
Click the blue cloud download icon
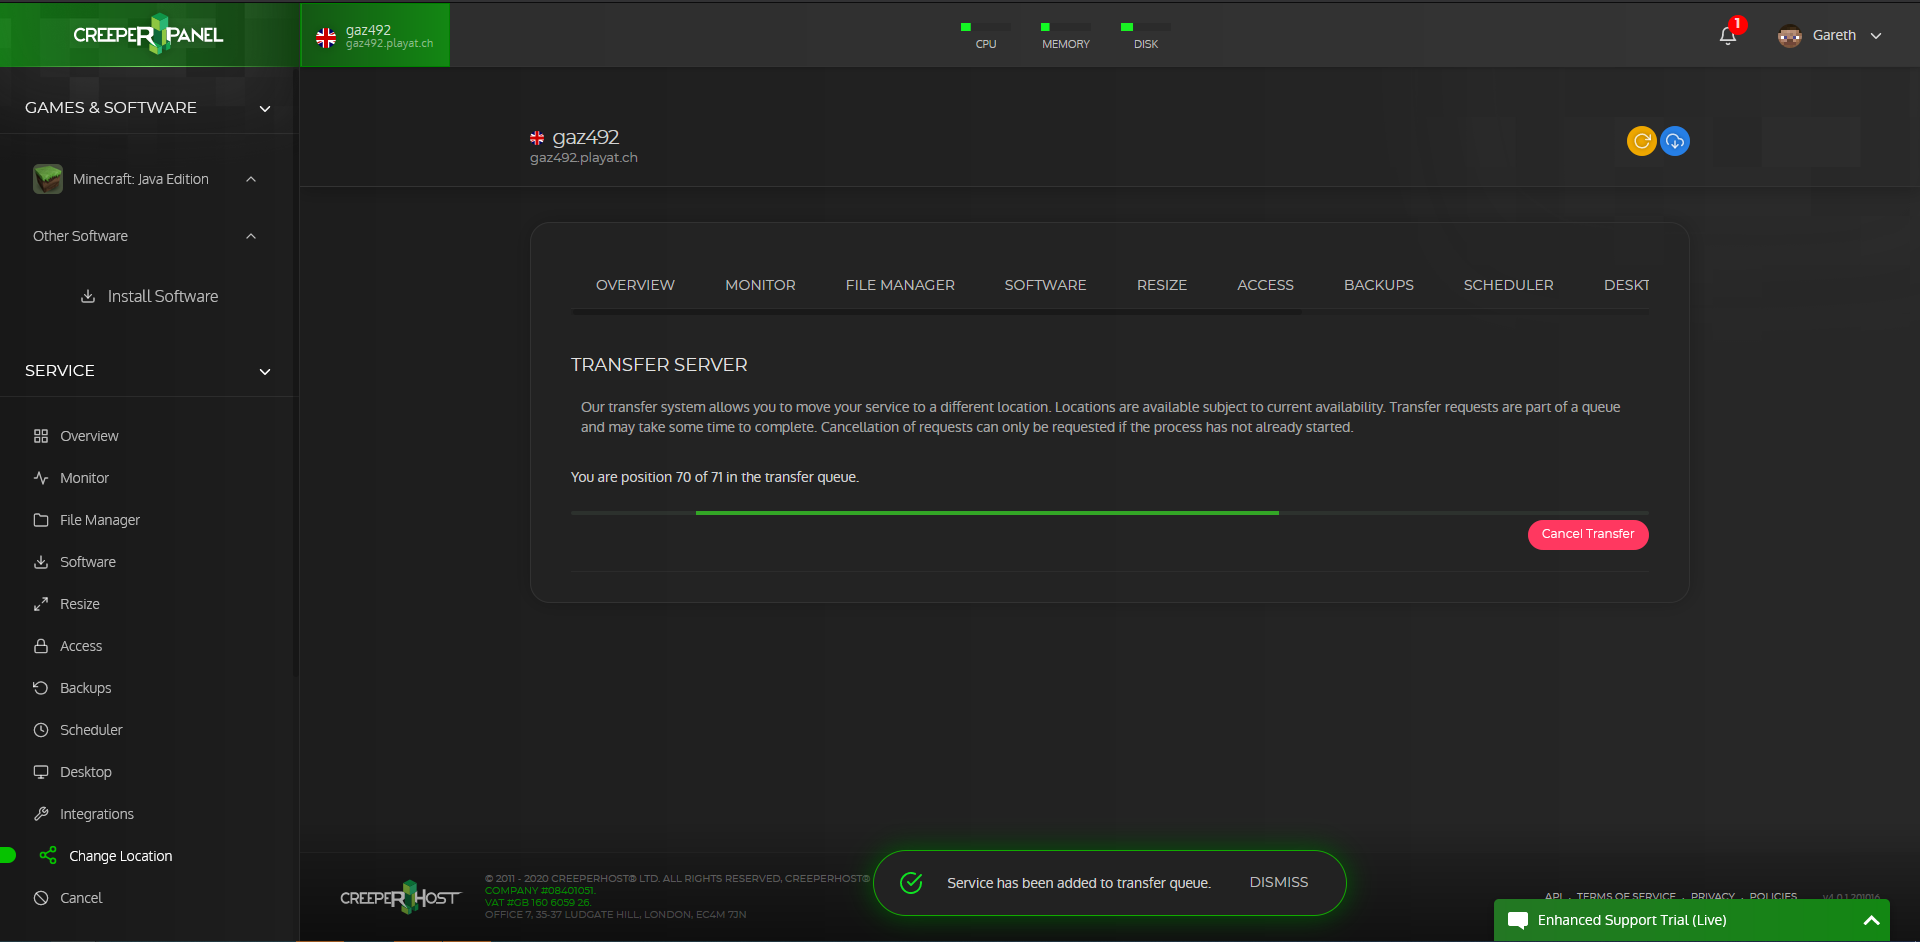1675,141
